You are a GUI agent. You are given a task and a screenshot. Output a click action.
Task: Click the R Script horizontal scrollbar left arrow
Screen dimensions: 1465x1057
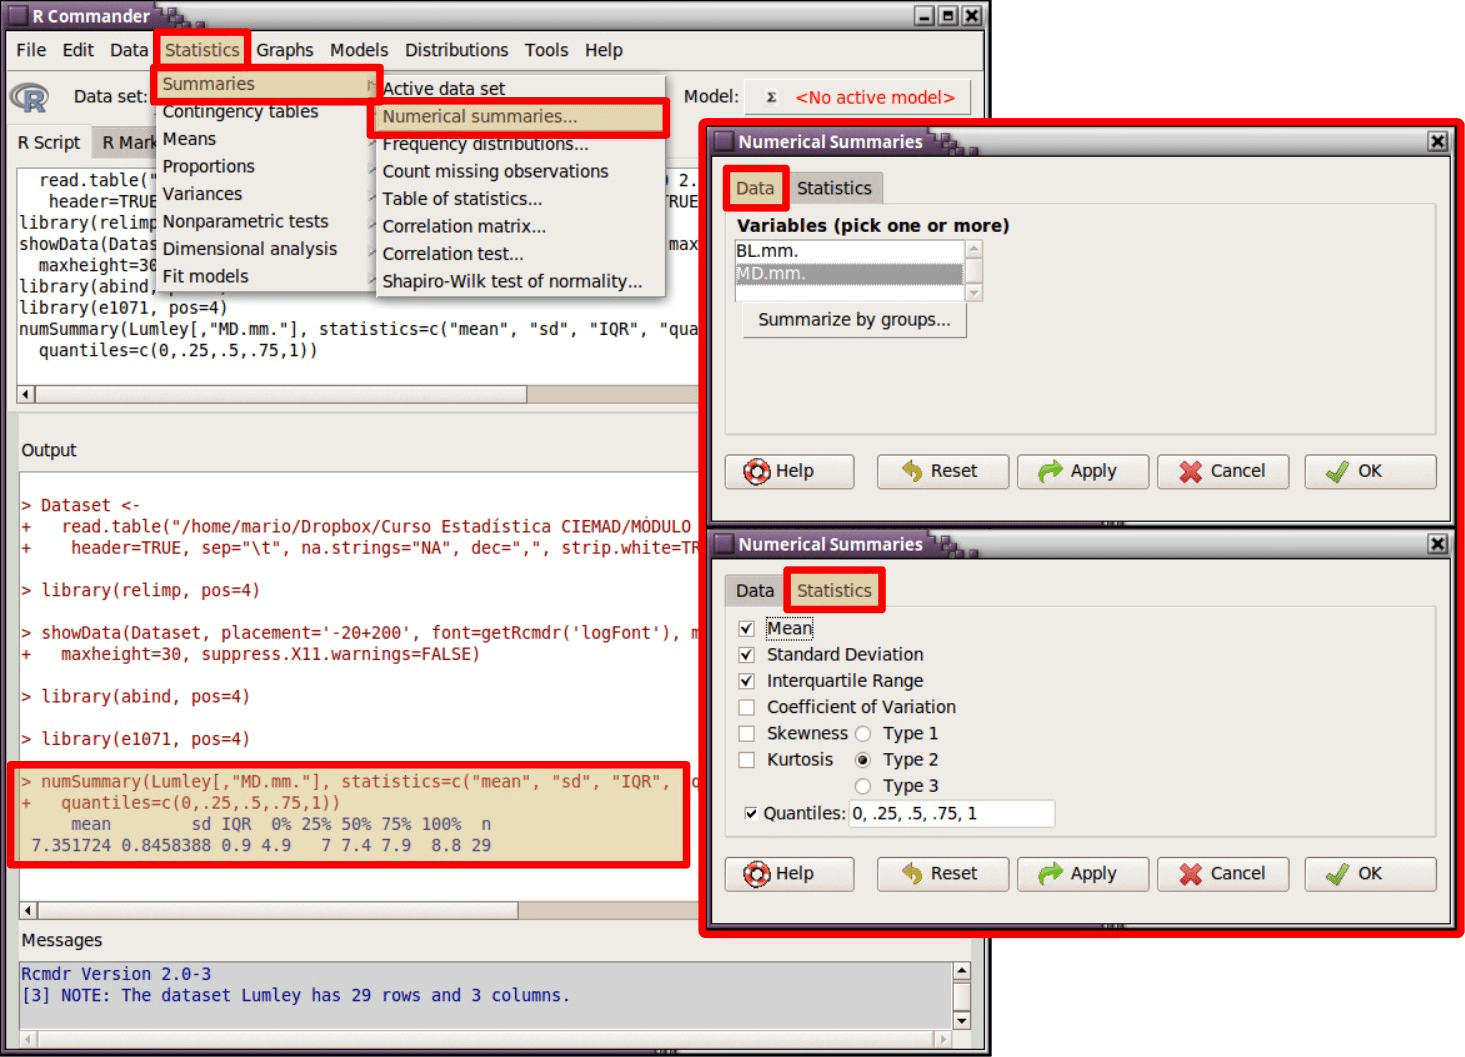coord(26,395)
